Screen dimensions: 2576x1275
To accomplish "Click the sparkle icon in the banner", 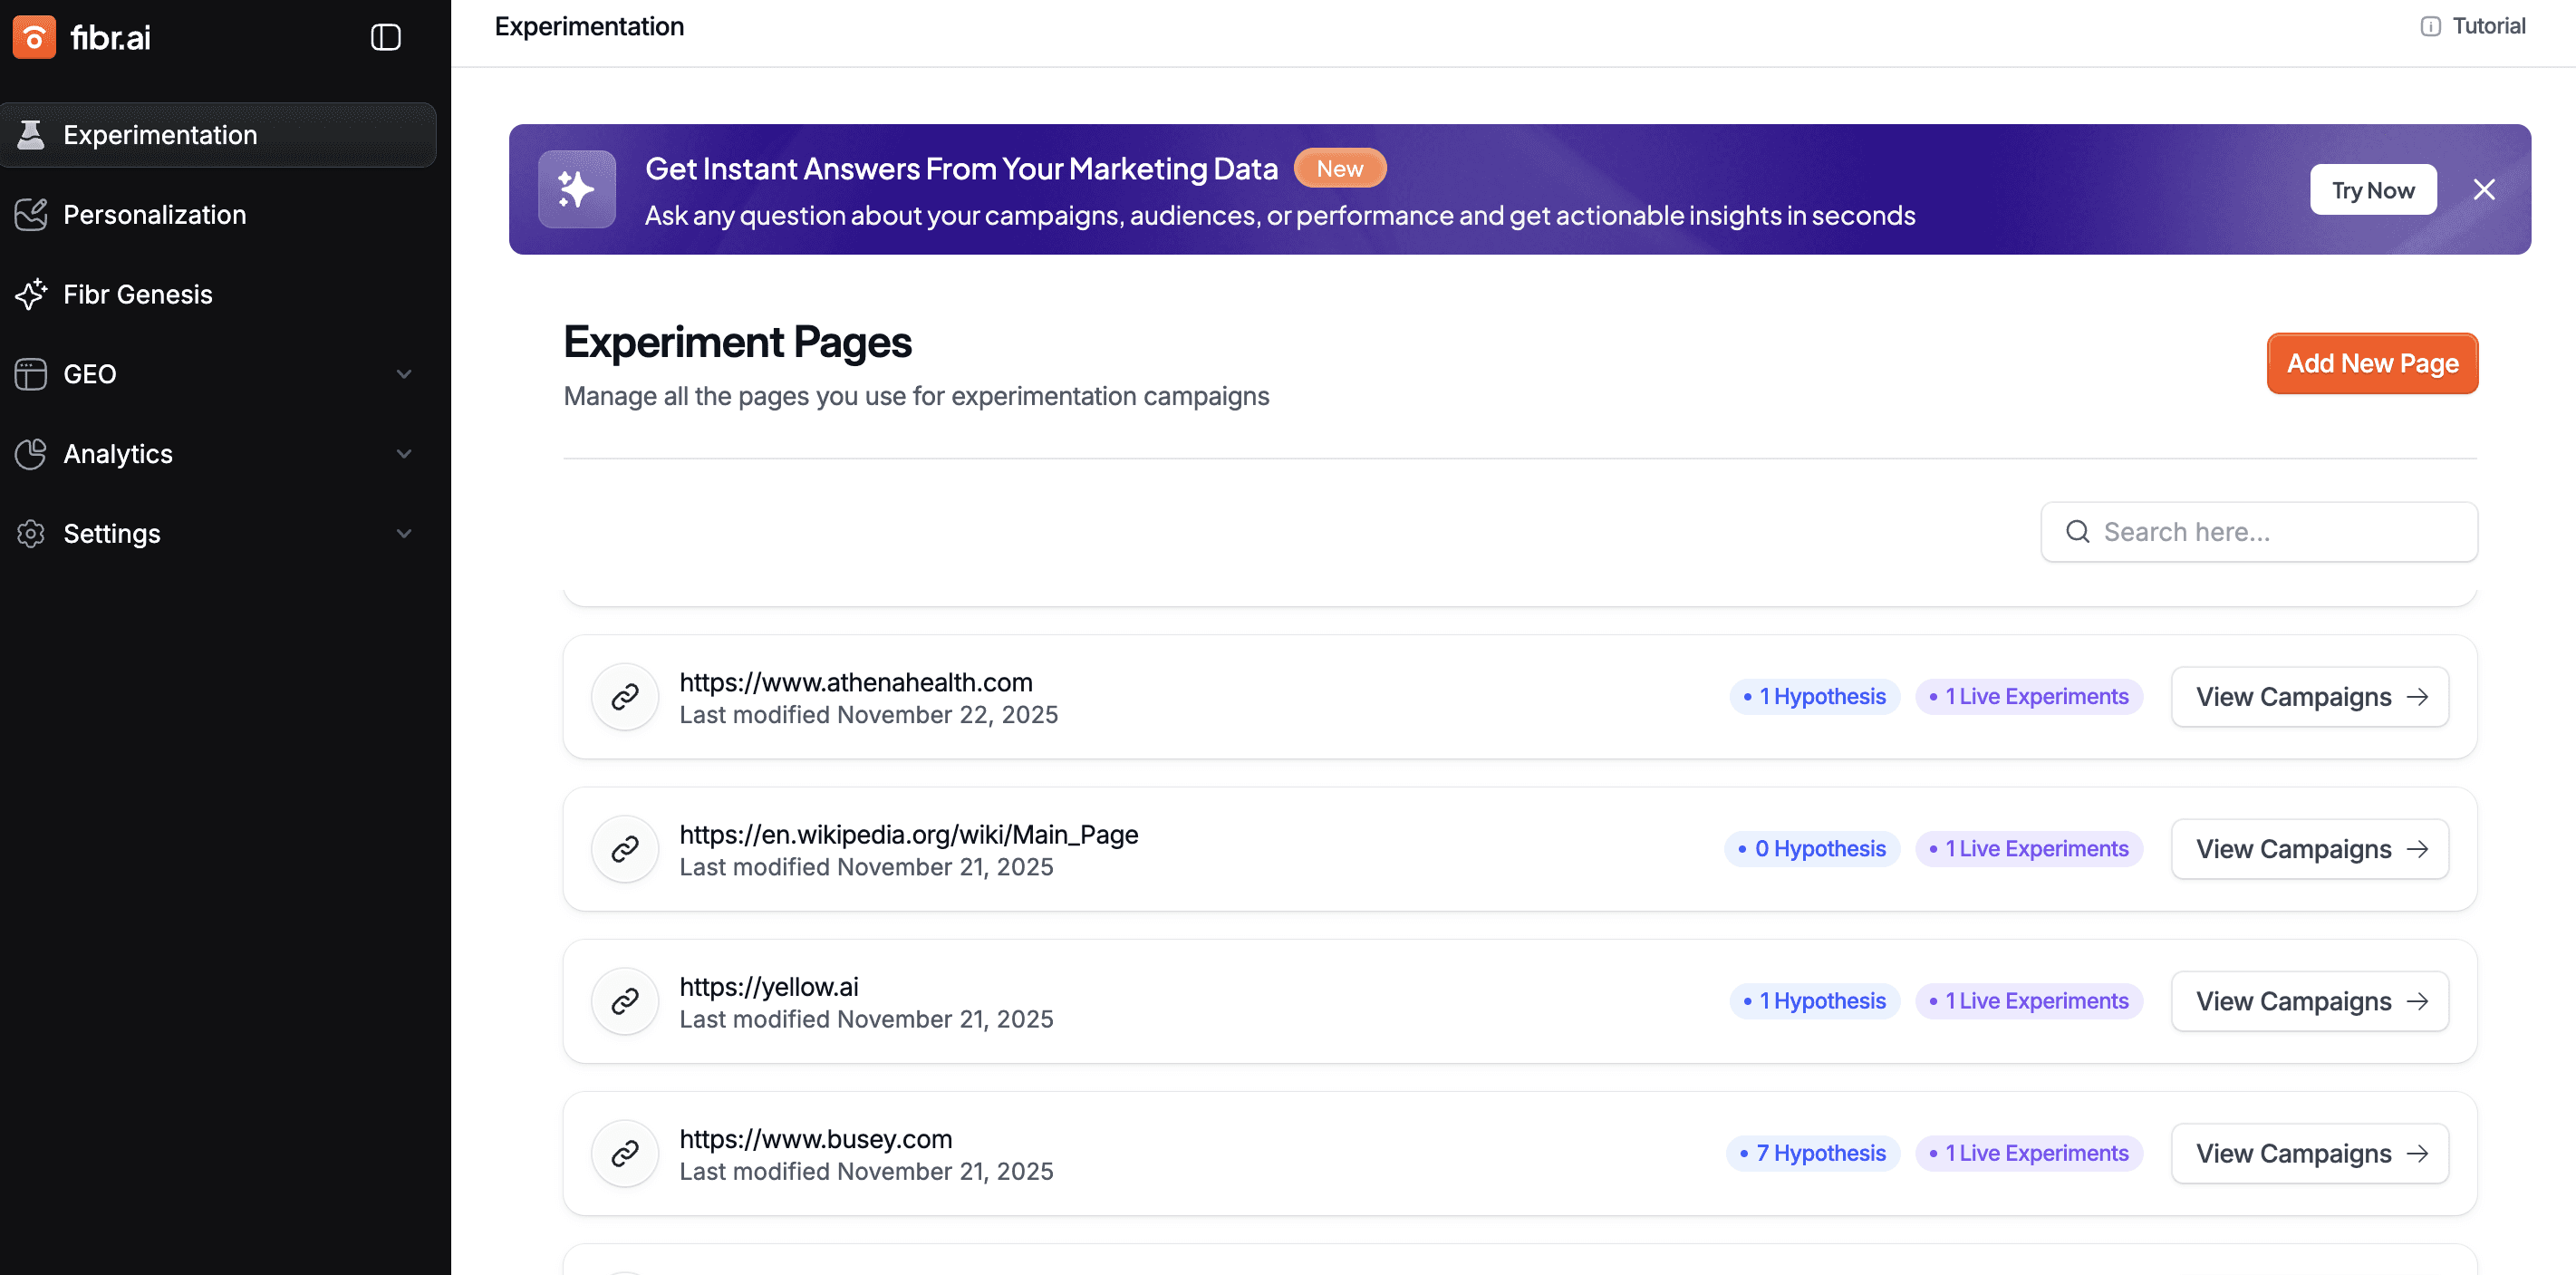I will [577, 189].
